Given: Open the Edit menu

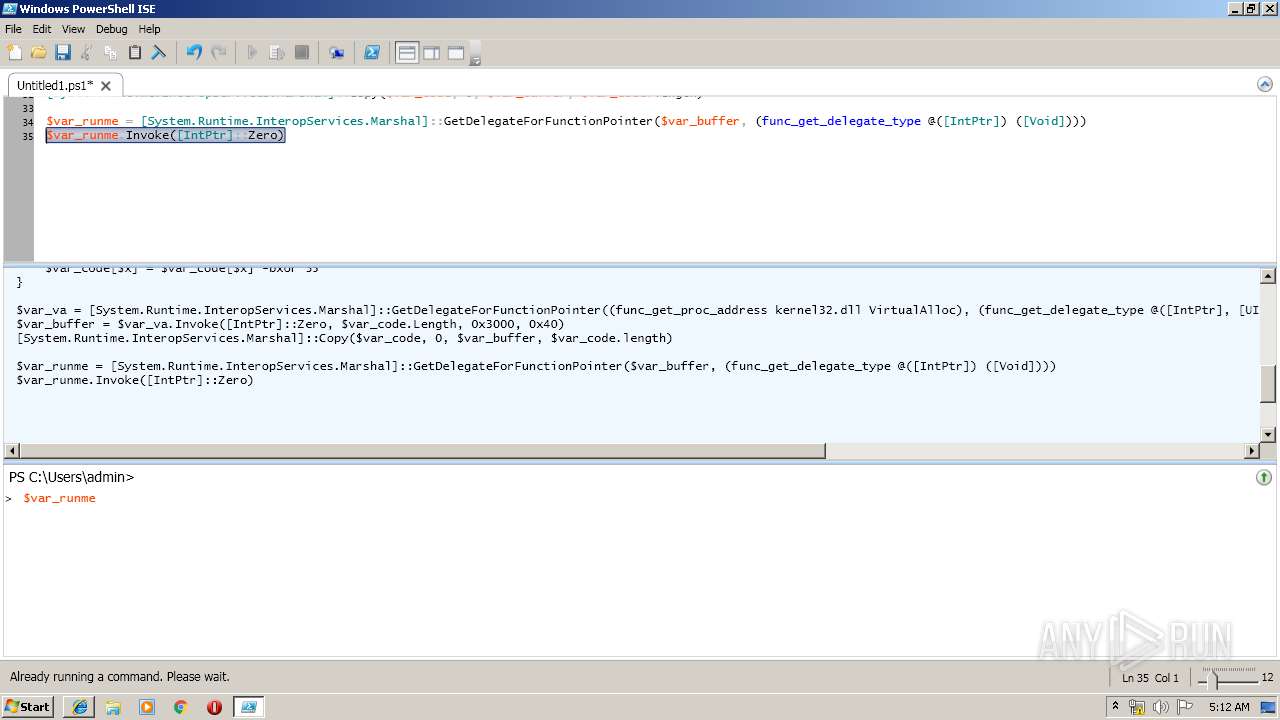Looking at the screenshot, I should [42, 29].
